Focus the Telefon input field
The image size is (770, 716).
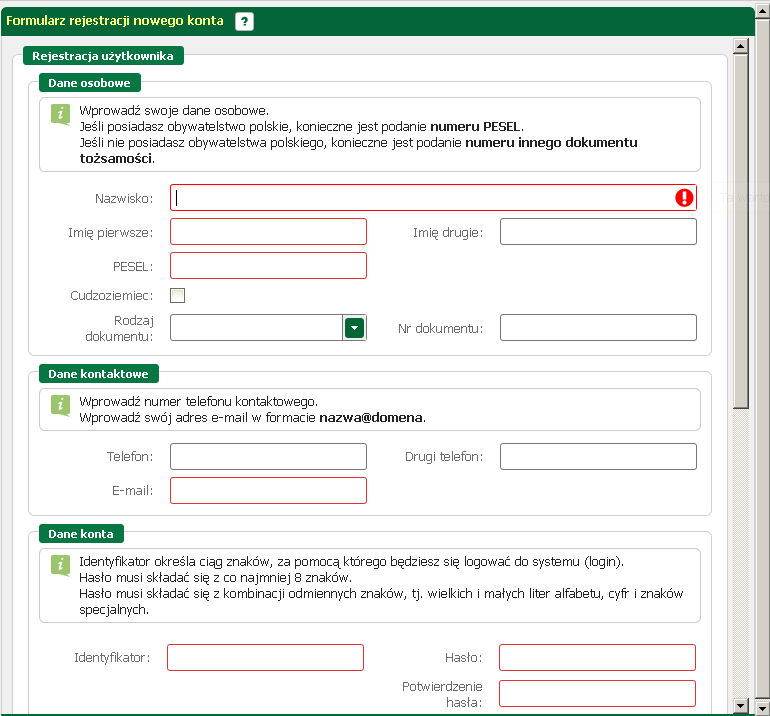coord(268,457)
